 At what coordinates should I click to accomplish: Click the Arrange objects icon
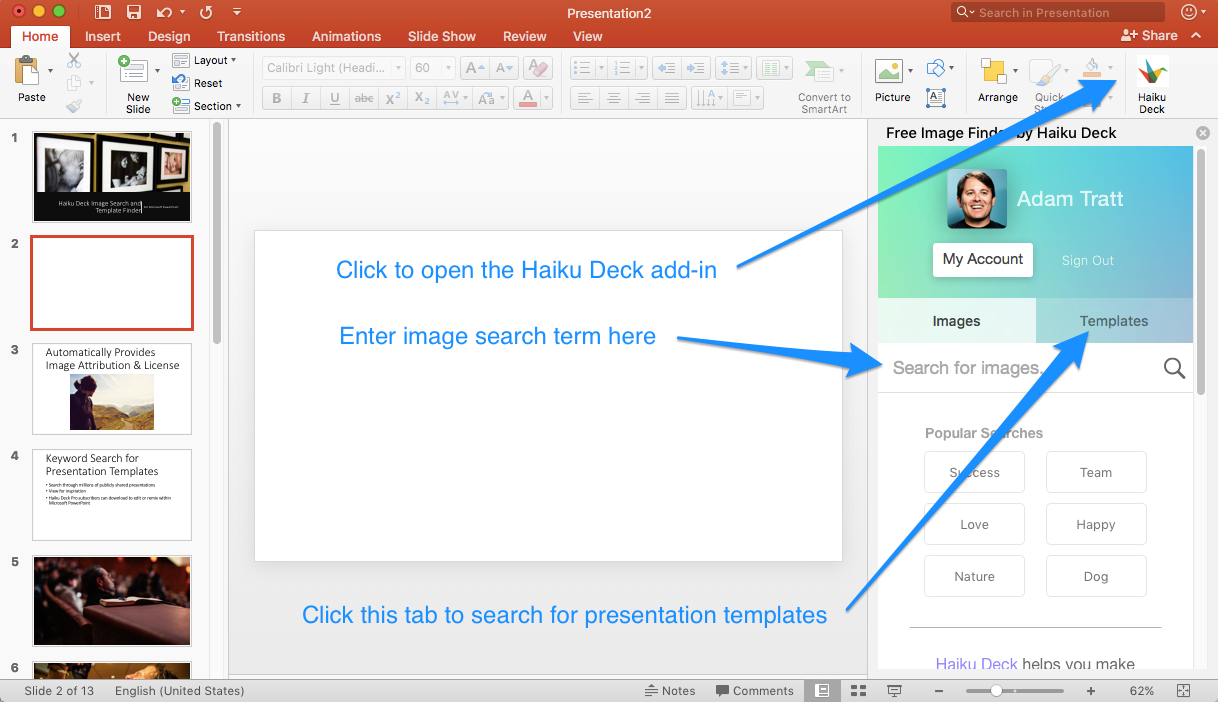pyautogui.click(x=994, y=72)
